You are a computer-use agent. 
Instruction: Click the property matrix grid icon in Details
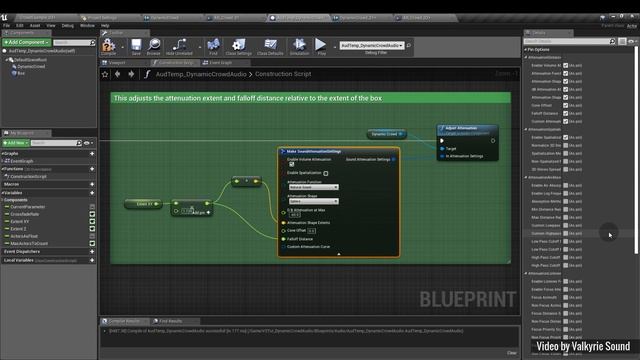pyautogui.click(x=622, y=41)
